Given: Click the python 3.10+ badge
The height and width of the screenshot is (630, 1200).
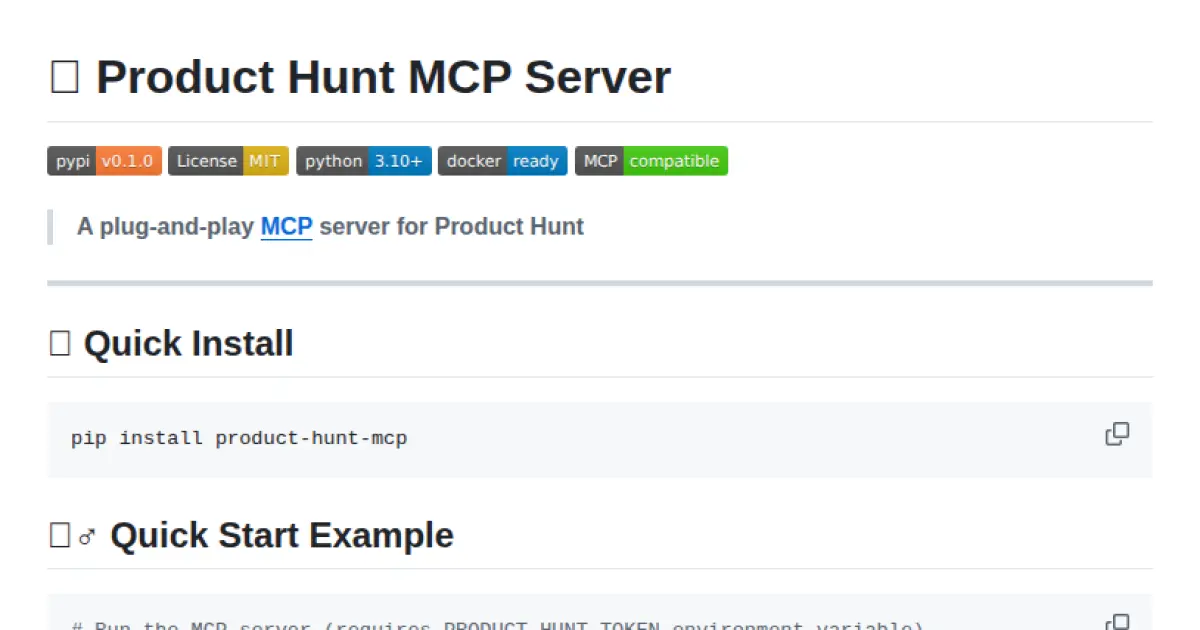Looking at the screenshot, I should [363, 161].
